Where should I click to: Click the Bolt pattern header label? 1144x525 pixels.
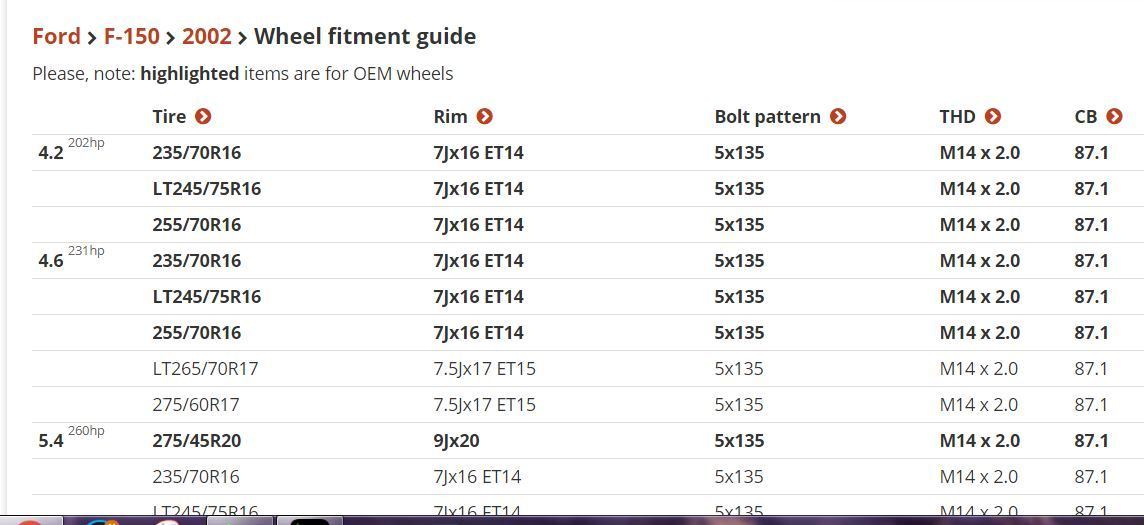(767, 117)
